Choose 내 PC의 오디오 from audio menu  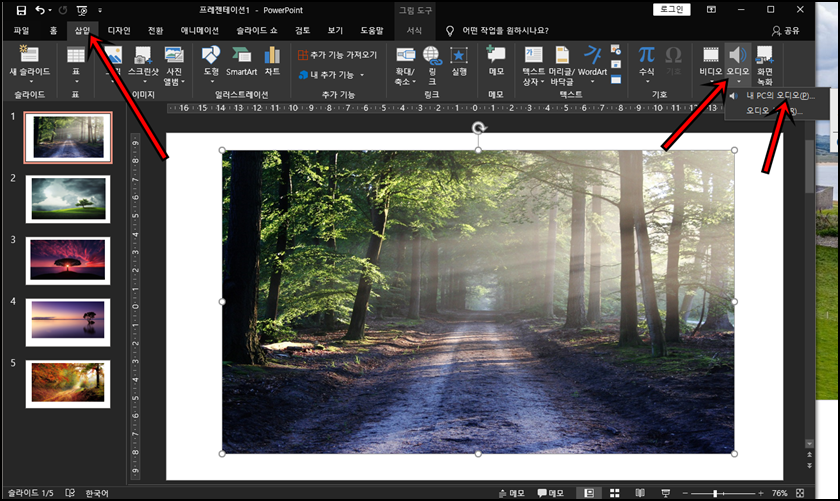[x=777, y=95]
